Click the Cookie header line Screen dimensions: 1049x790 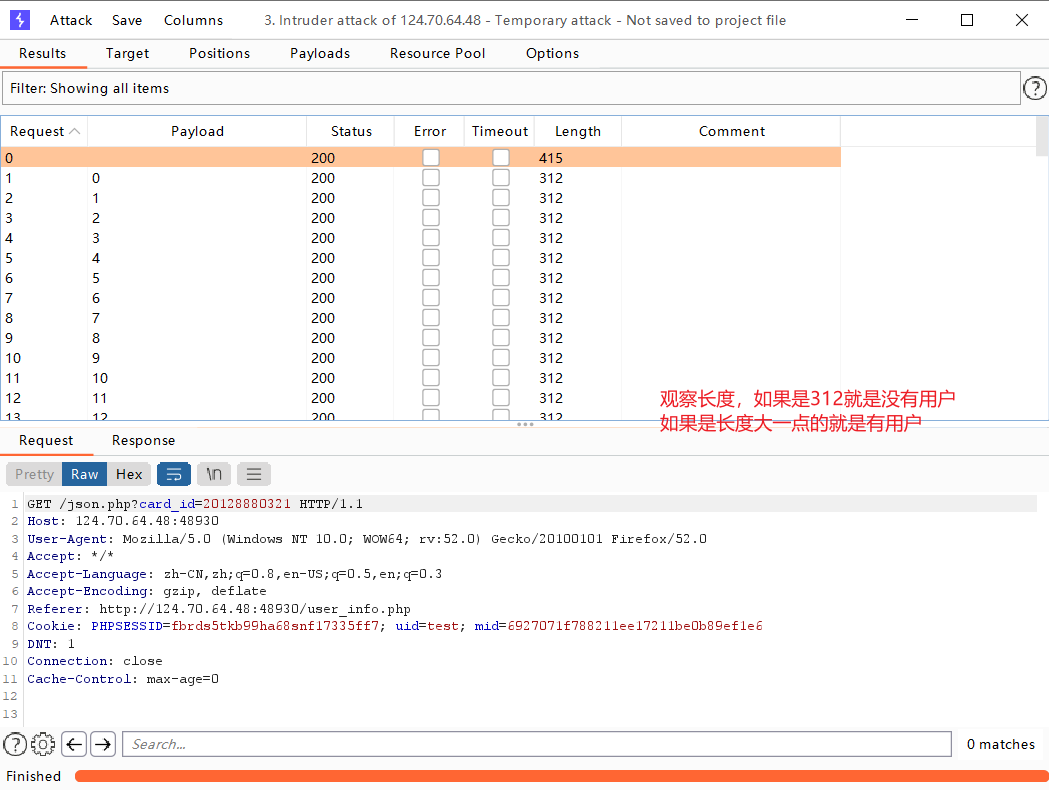click(x=395, y=626)
